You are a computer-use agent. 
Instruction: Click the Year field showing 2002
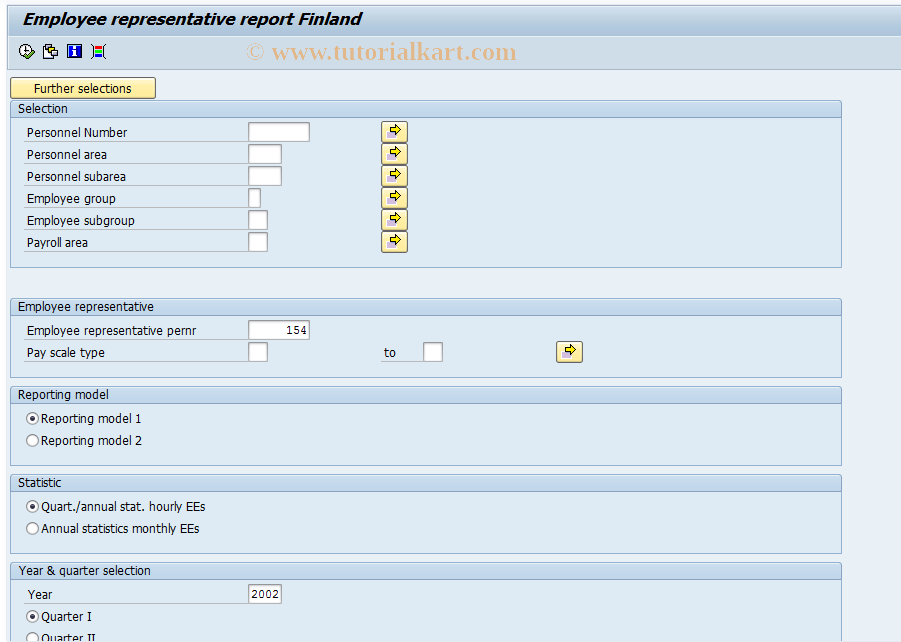point(265,594)
